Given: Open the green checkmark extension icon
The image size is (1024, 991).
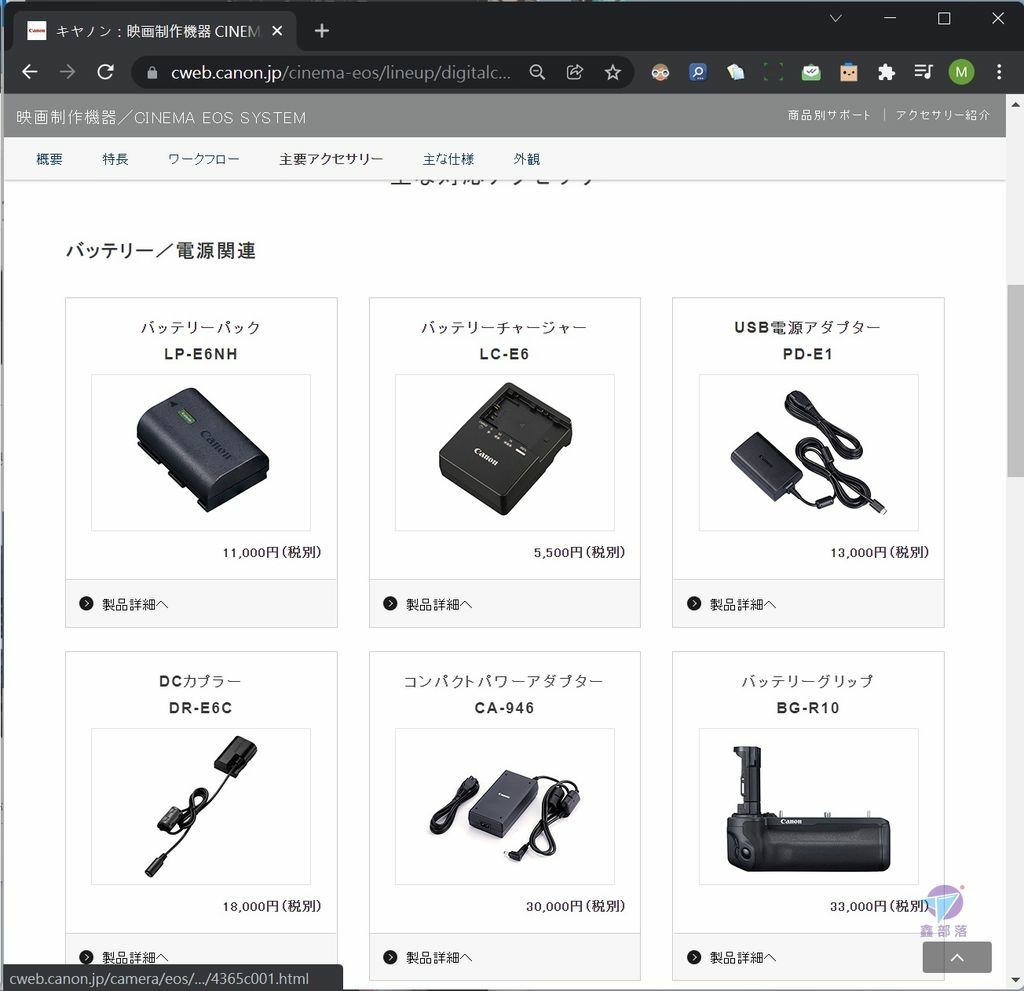Looking at the screenshot, I should [811, 72].
